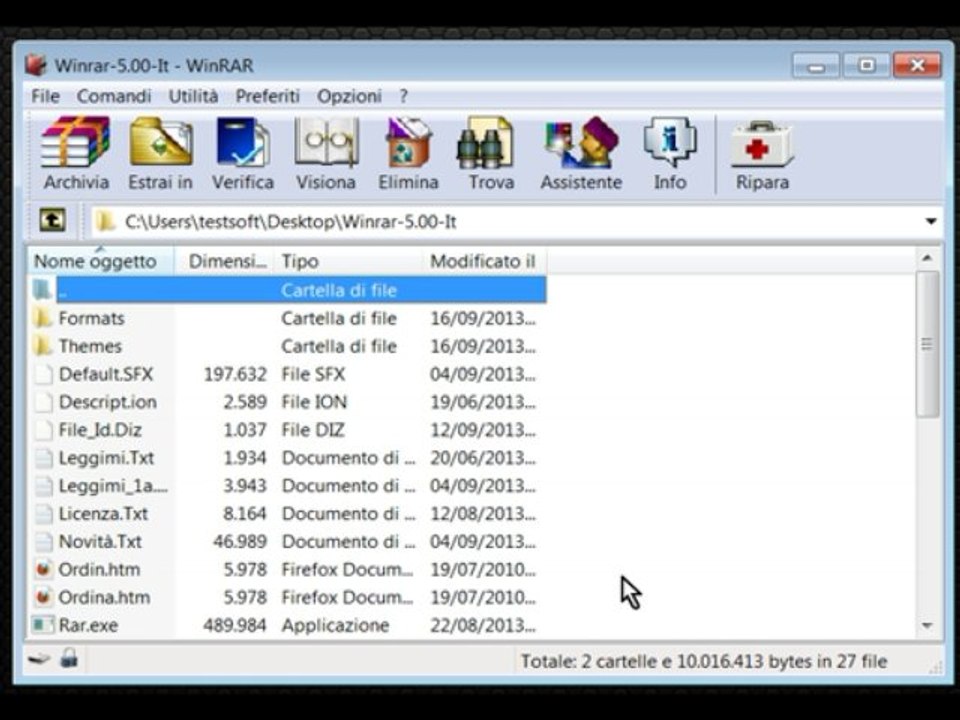Click the Ordin.htm Firefox icon
The height and width of the screenshot is (720, 960).
[43, 569]
